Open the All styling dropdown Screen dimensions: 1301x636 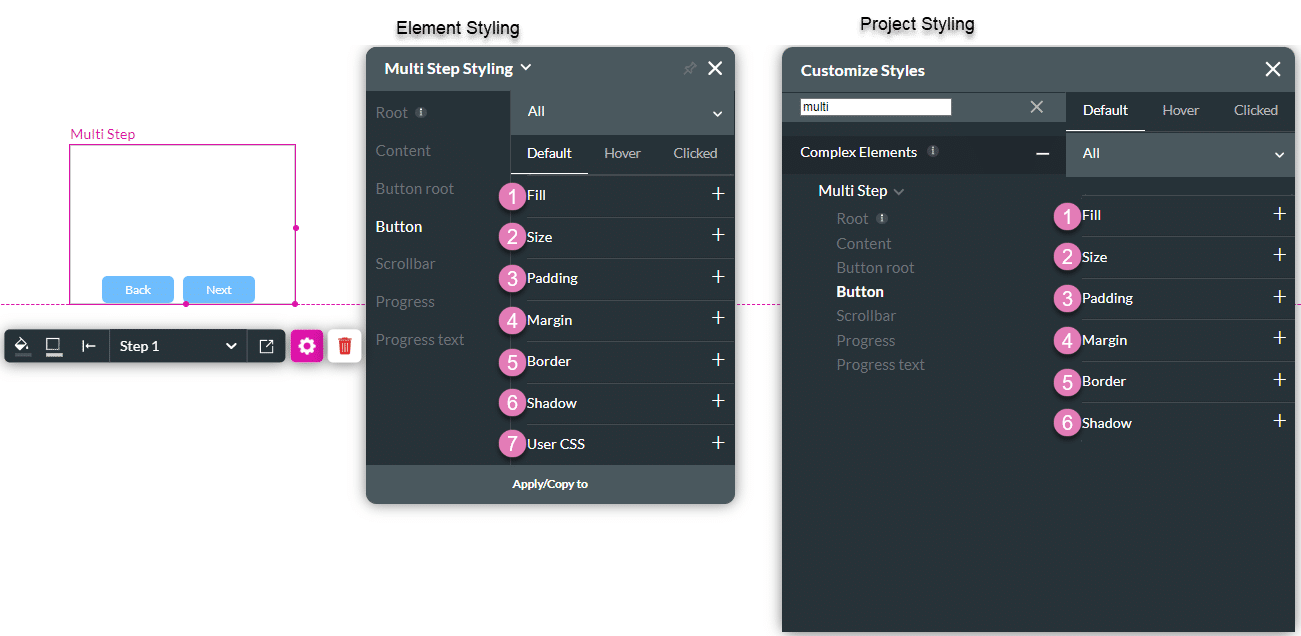point(621,111)
